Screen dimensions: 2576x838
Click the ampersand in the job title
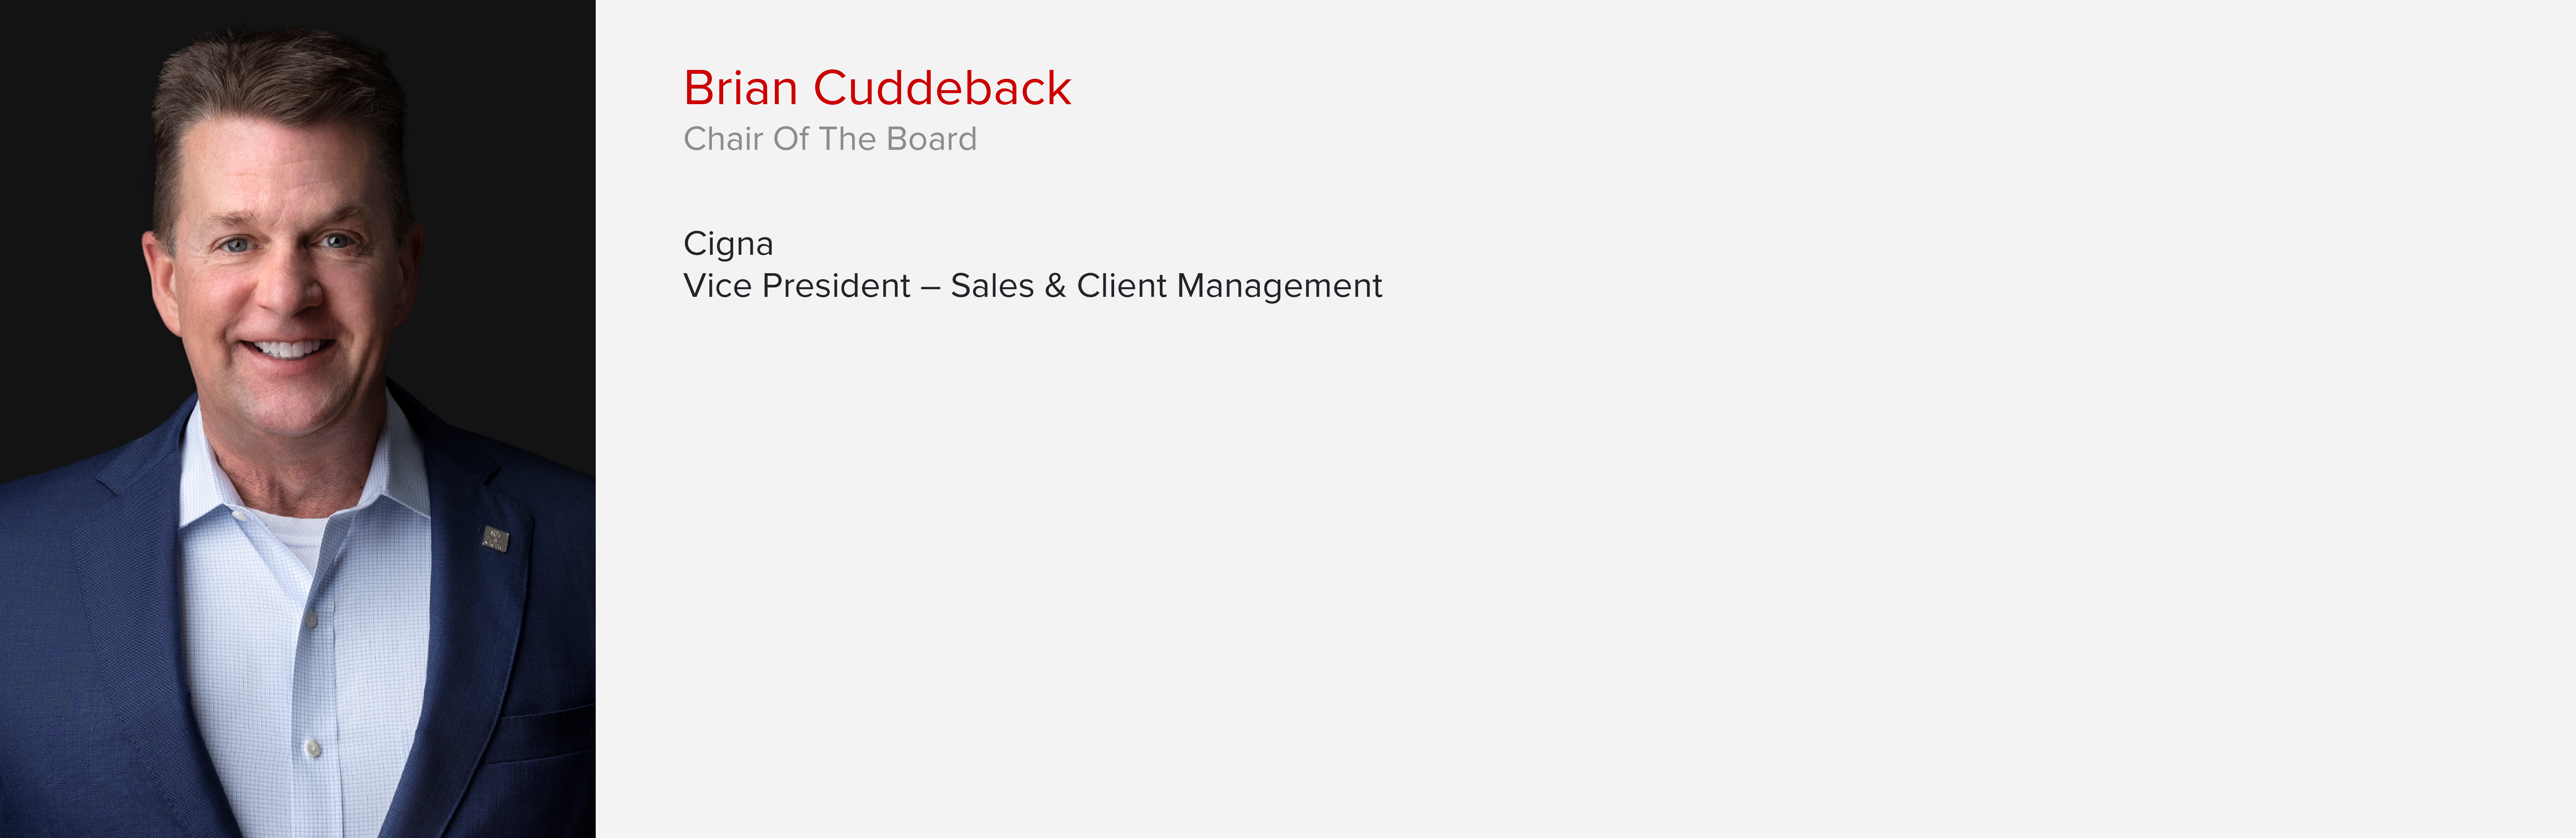[1055, 286]
